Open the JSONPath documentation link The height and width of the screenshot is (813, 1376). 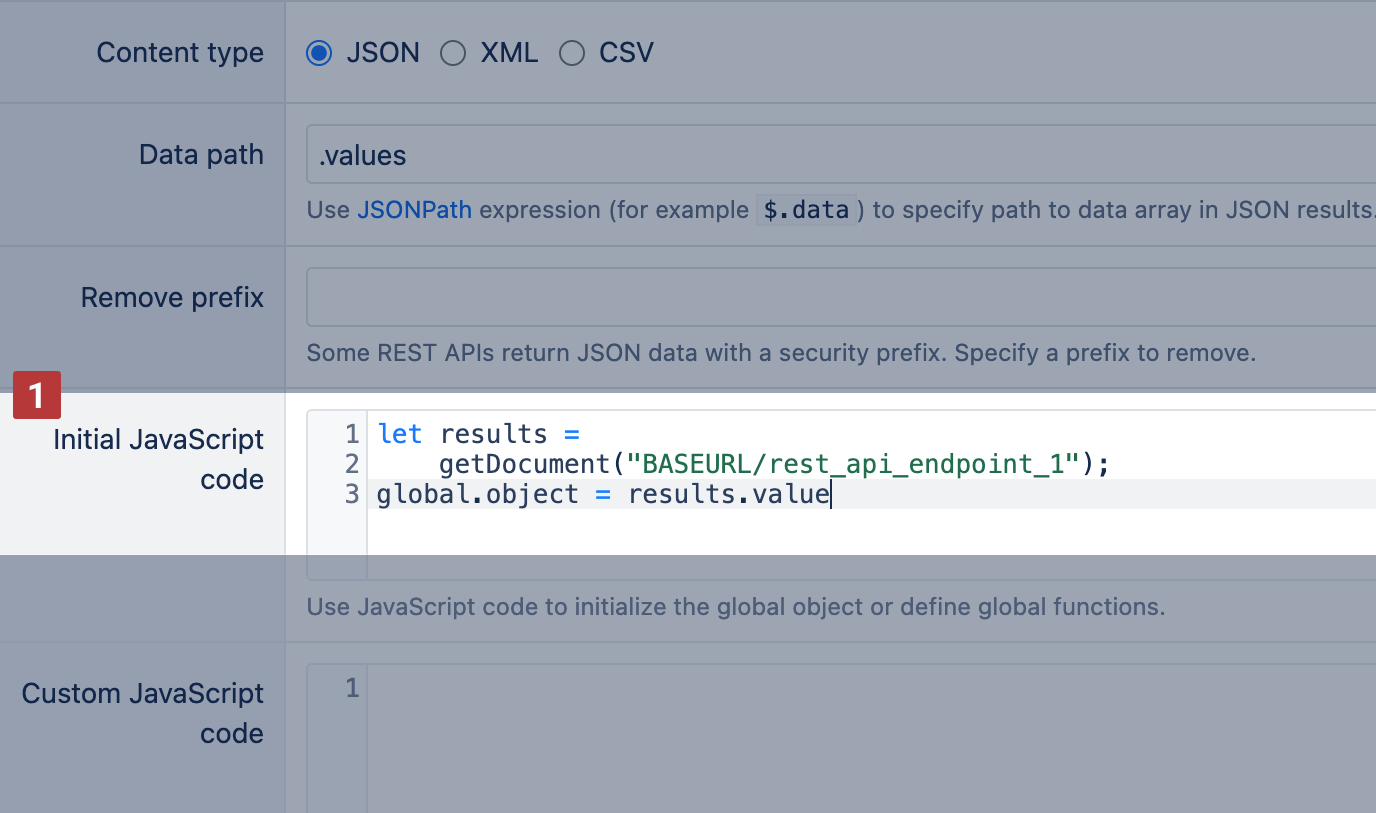[414, 210]
